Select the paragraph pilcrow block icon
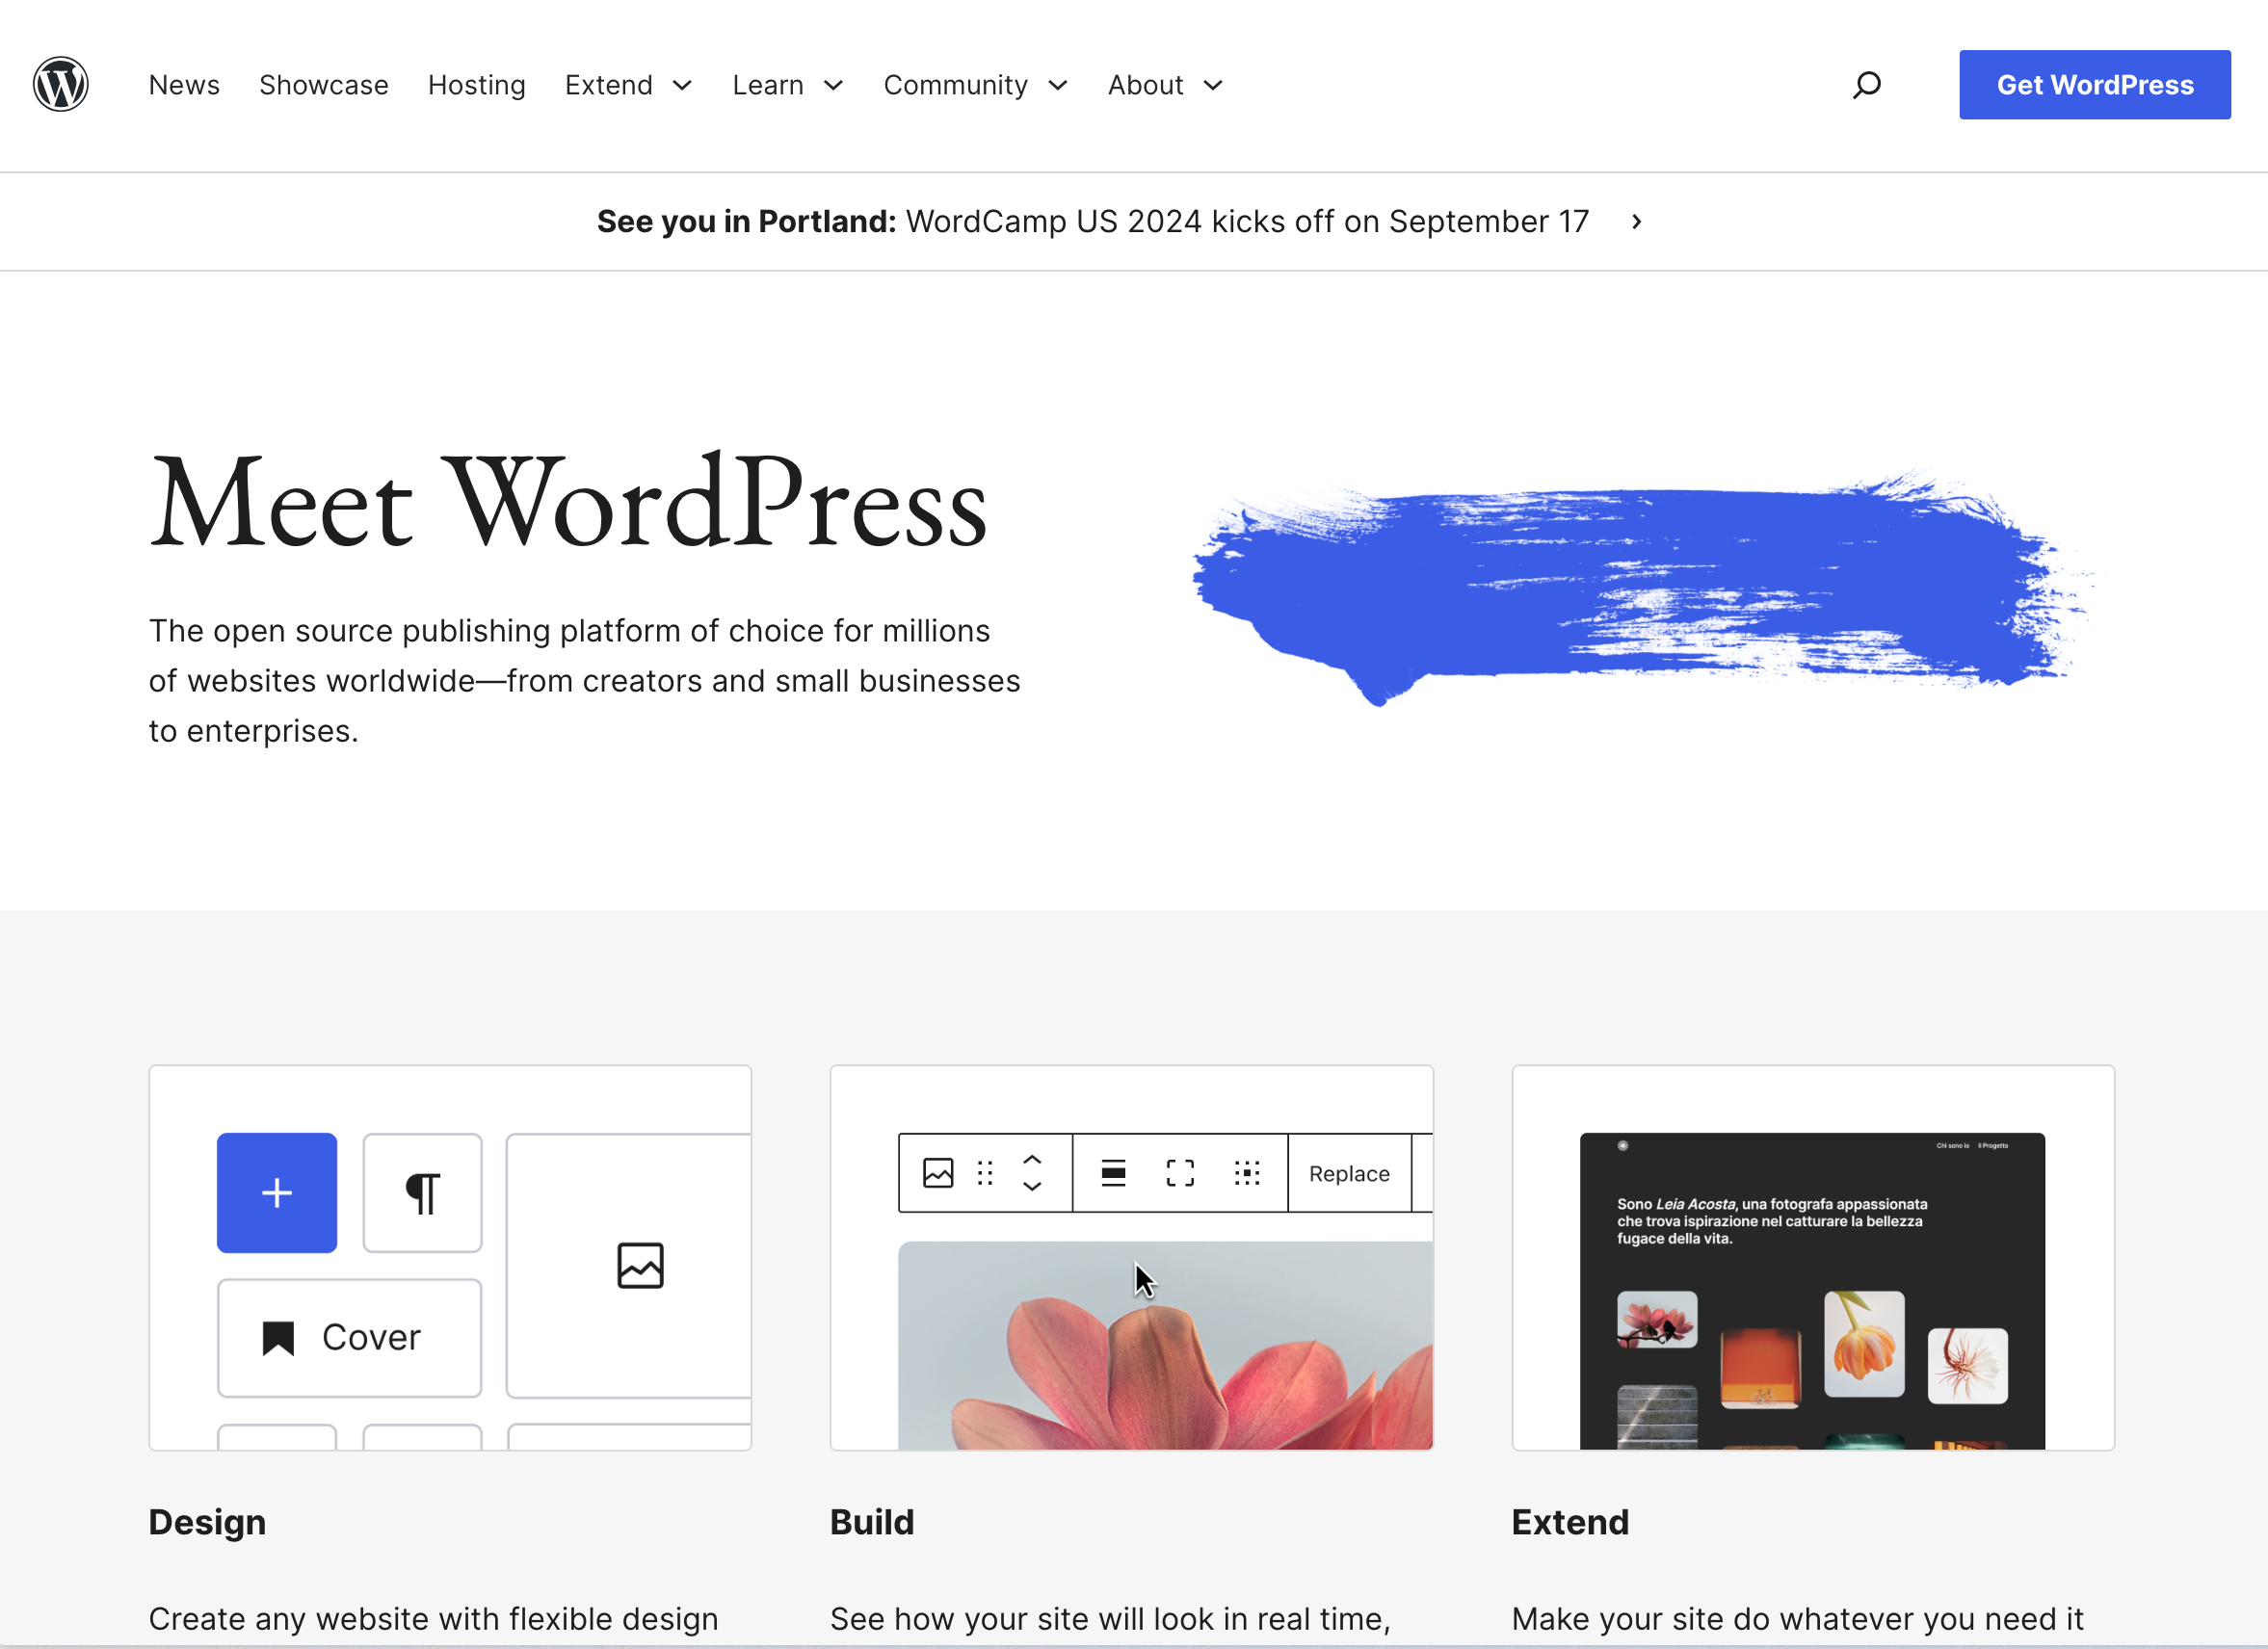This screenshot has width=2268, height=1649. (422, 1192)
